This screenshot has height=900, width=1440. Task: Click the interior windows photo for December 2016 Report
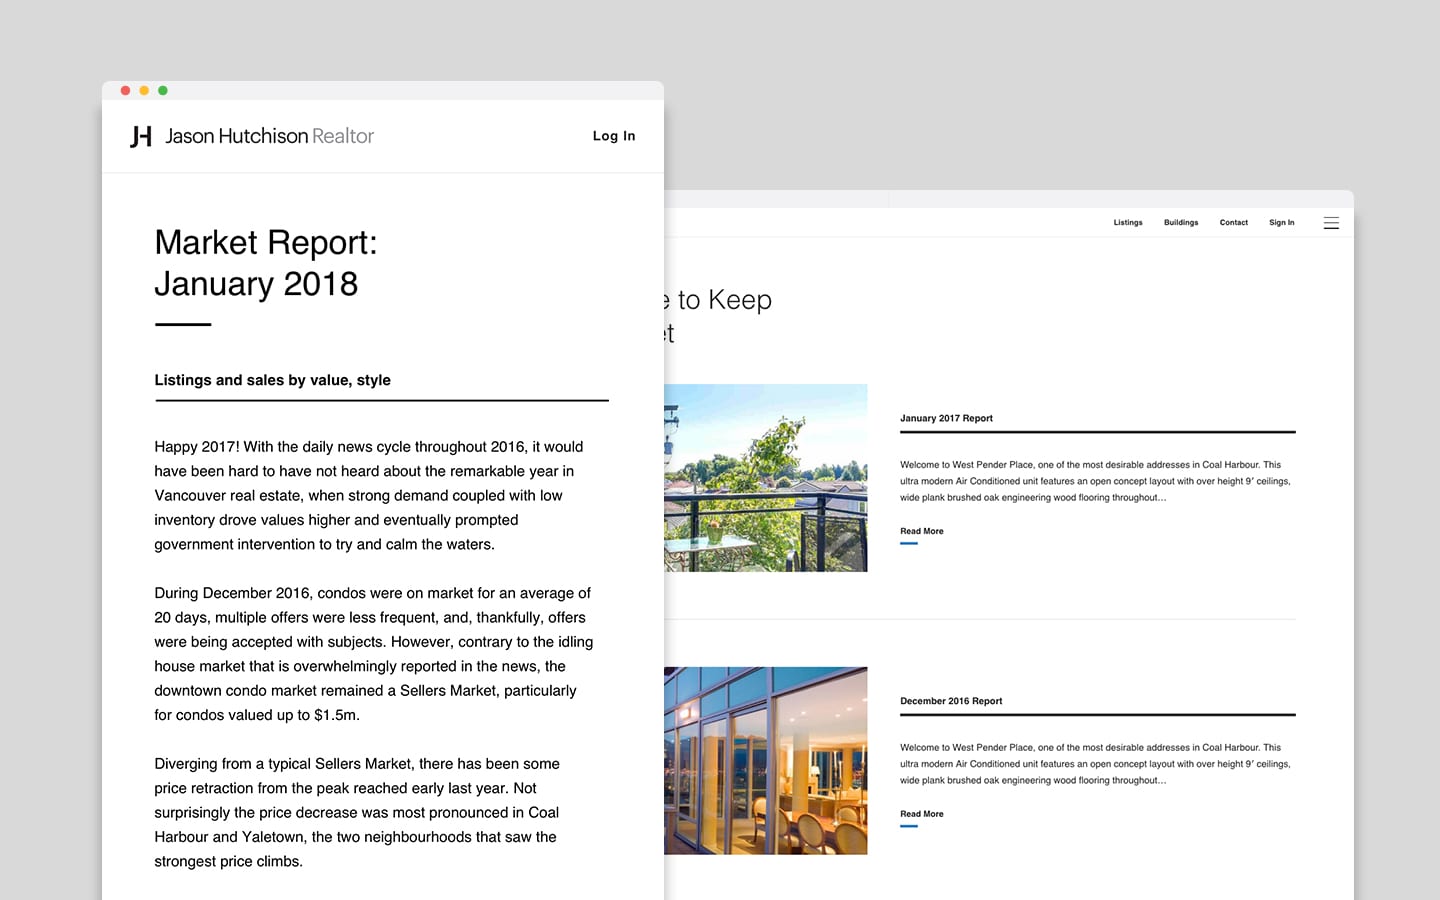click(x=766, y=761)
